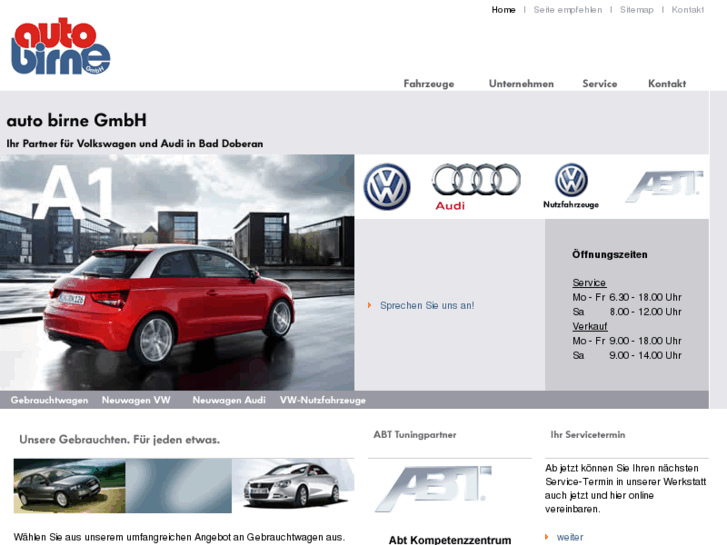Follow the weiter link under Servicetermin
This screenshot has height=545, width=727.
pos(570,537)
